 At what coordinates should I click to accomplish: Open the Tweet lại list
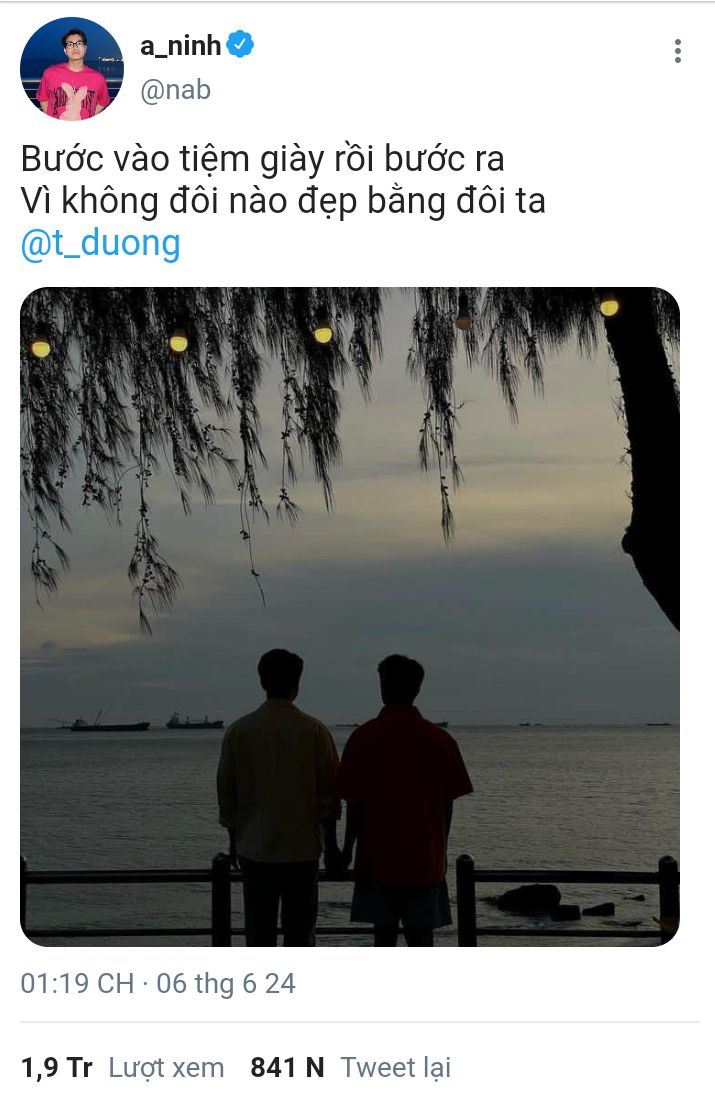(x=396, y=1067)
